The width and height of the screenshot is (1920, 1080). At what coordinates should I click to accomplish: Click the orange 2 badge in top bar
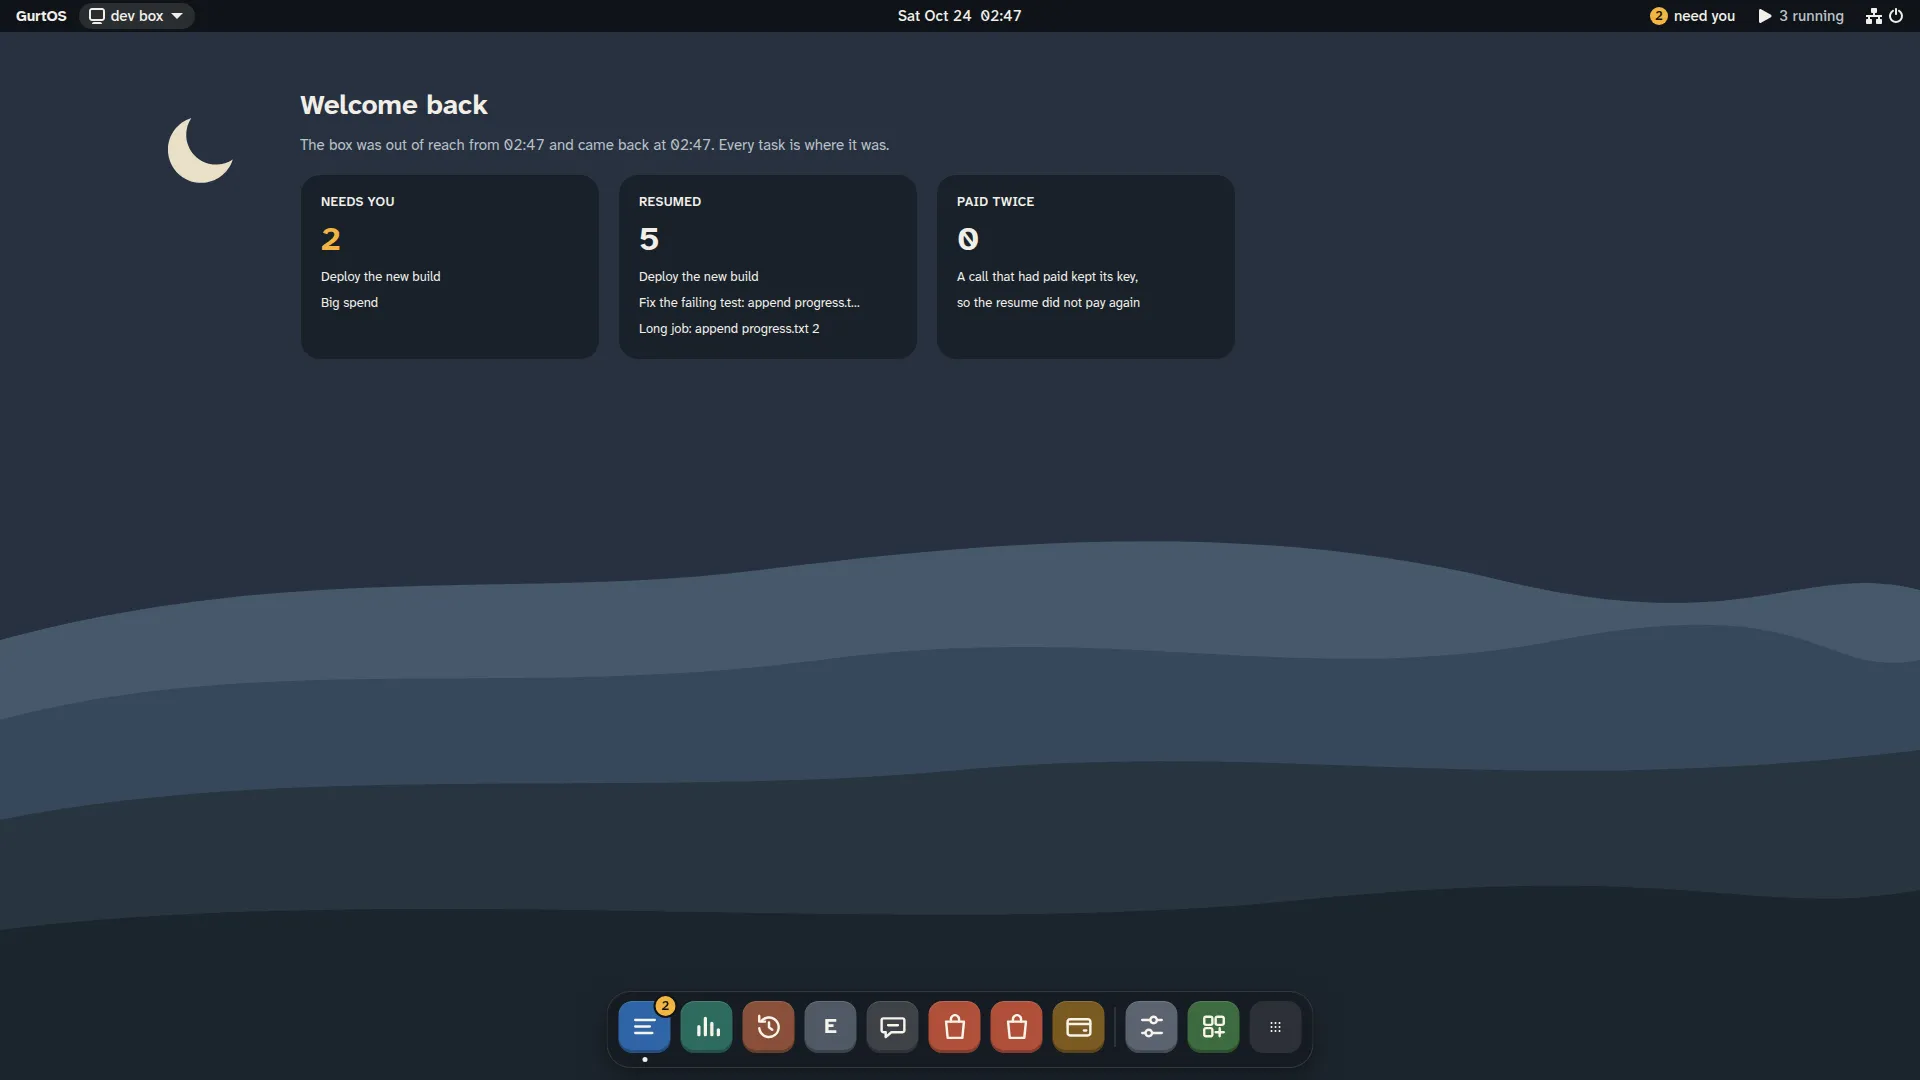(x=1659, y=16)
